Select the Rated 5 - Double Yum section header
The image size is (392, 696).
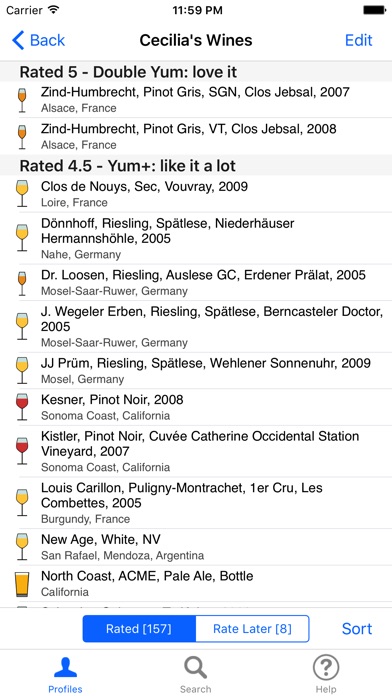(196, 71)
